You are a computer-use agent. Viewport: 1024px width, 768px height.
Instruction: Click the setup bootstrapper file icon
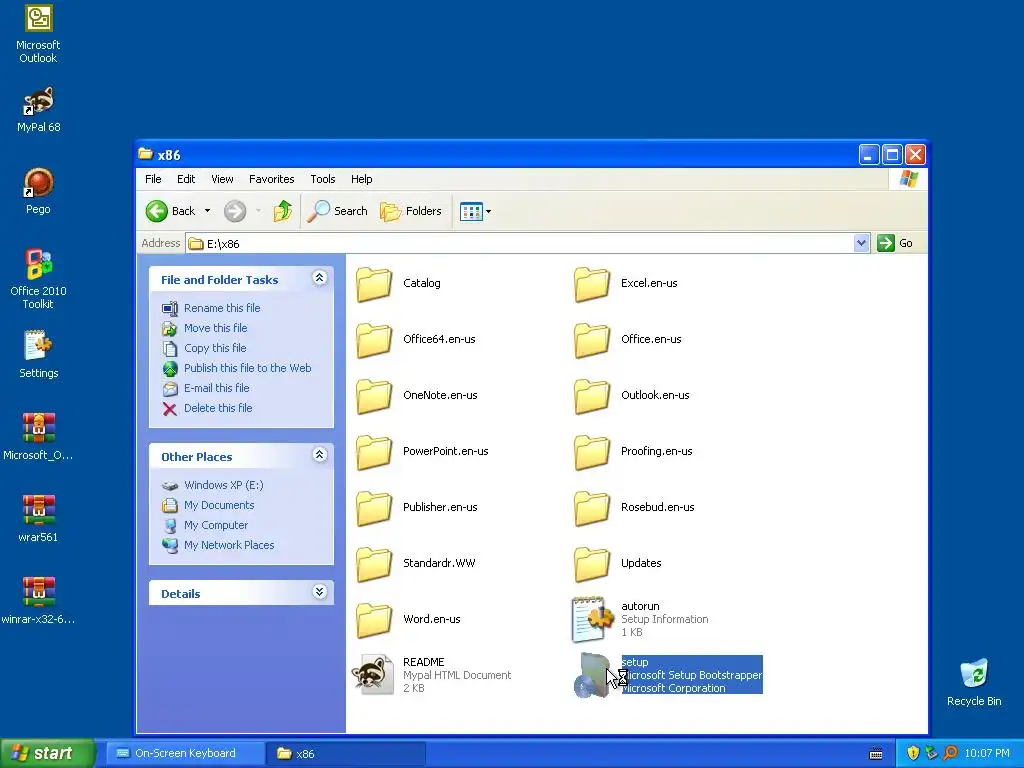coord(592,675)
